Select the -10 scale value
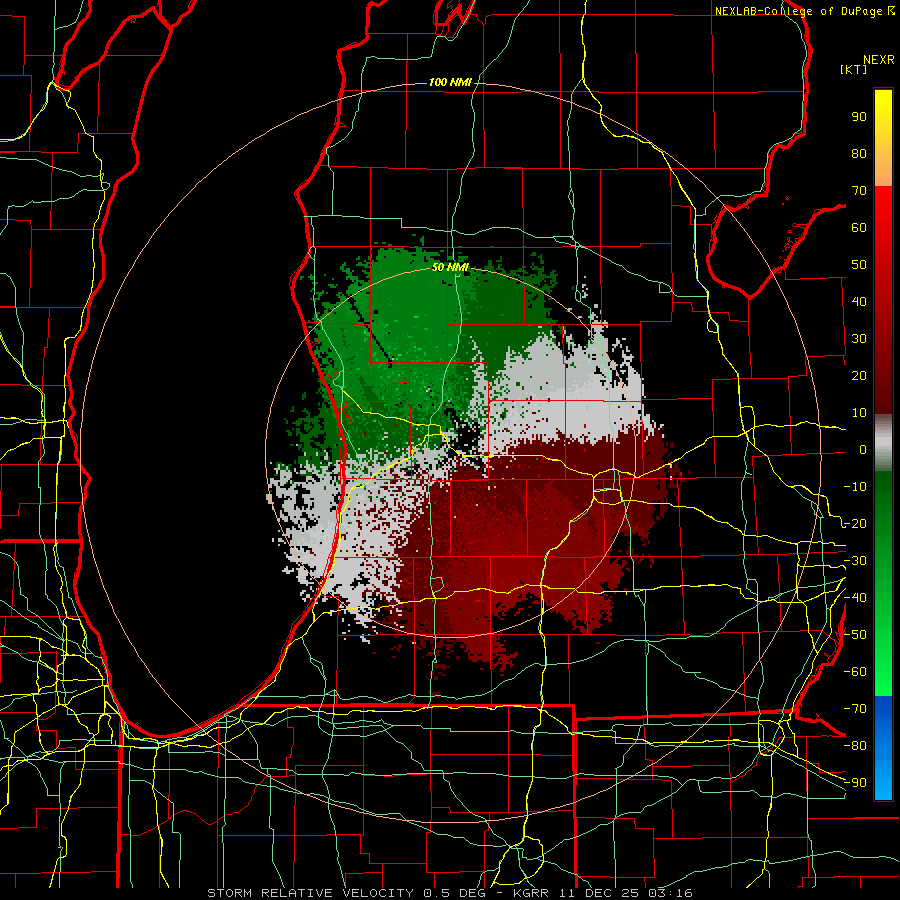 pos(855,487)
